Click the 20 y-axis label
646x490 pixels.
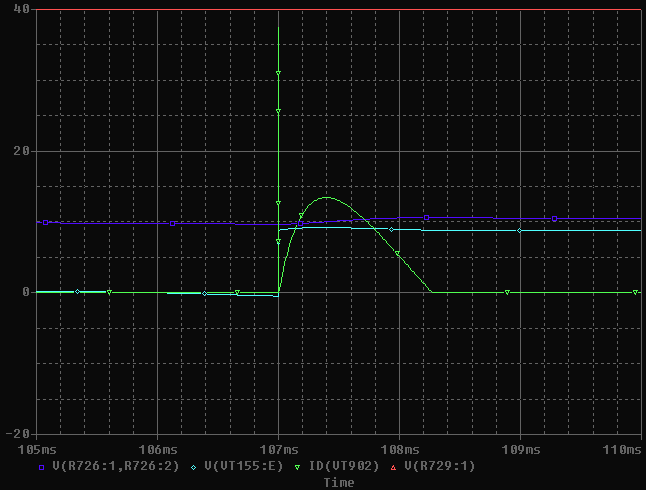[21, 151]
